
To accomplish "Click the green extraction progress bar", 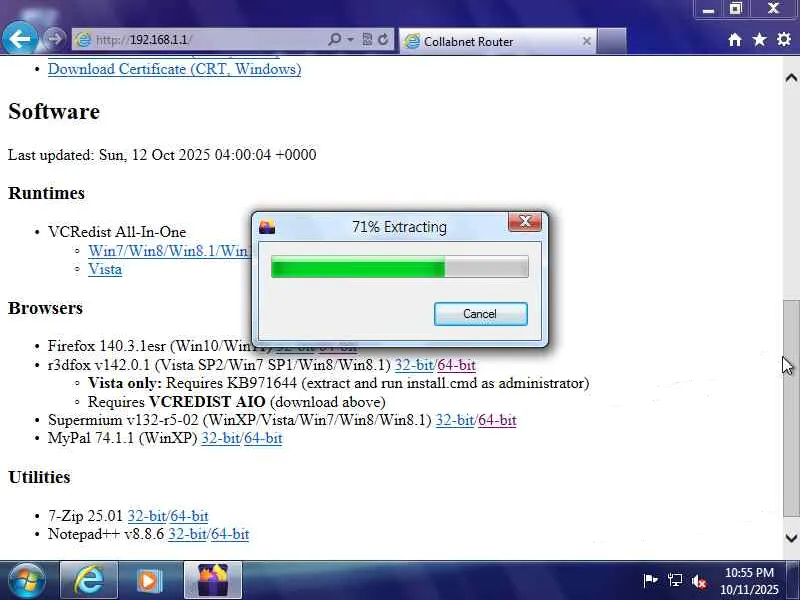I will [x=400, y=267].
